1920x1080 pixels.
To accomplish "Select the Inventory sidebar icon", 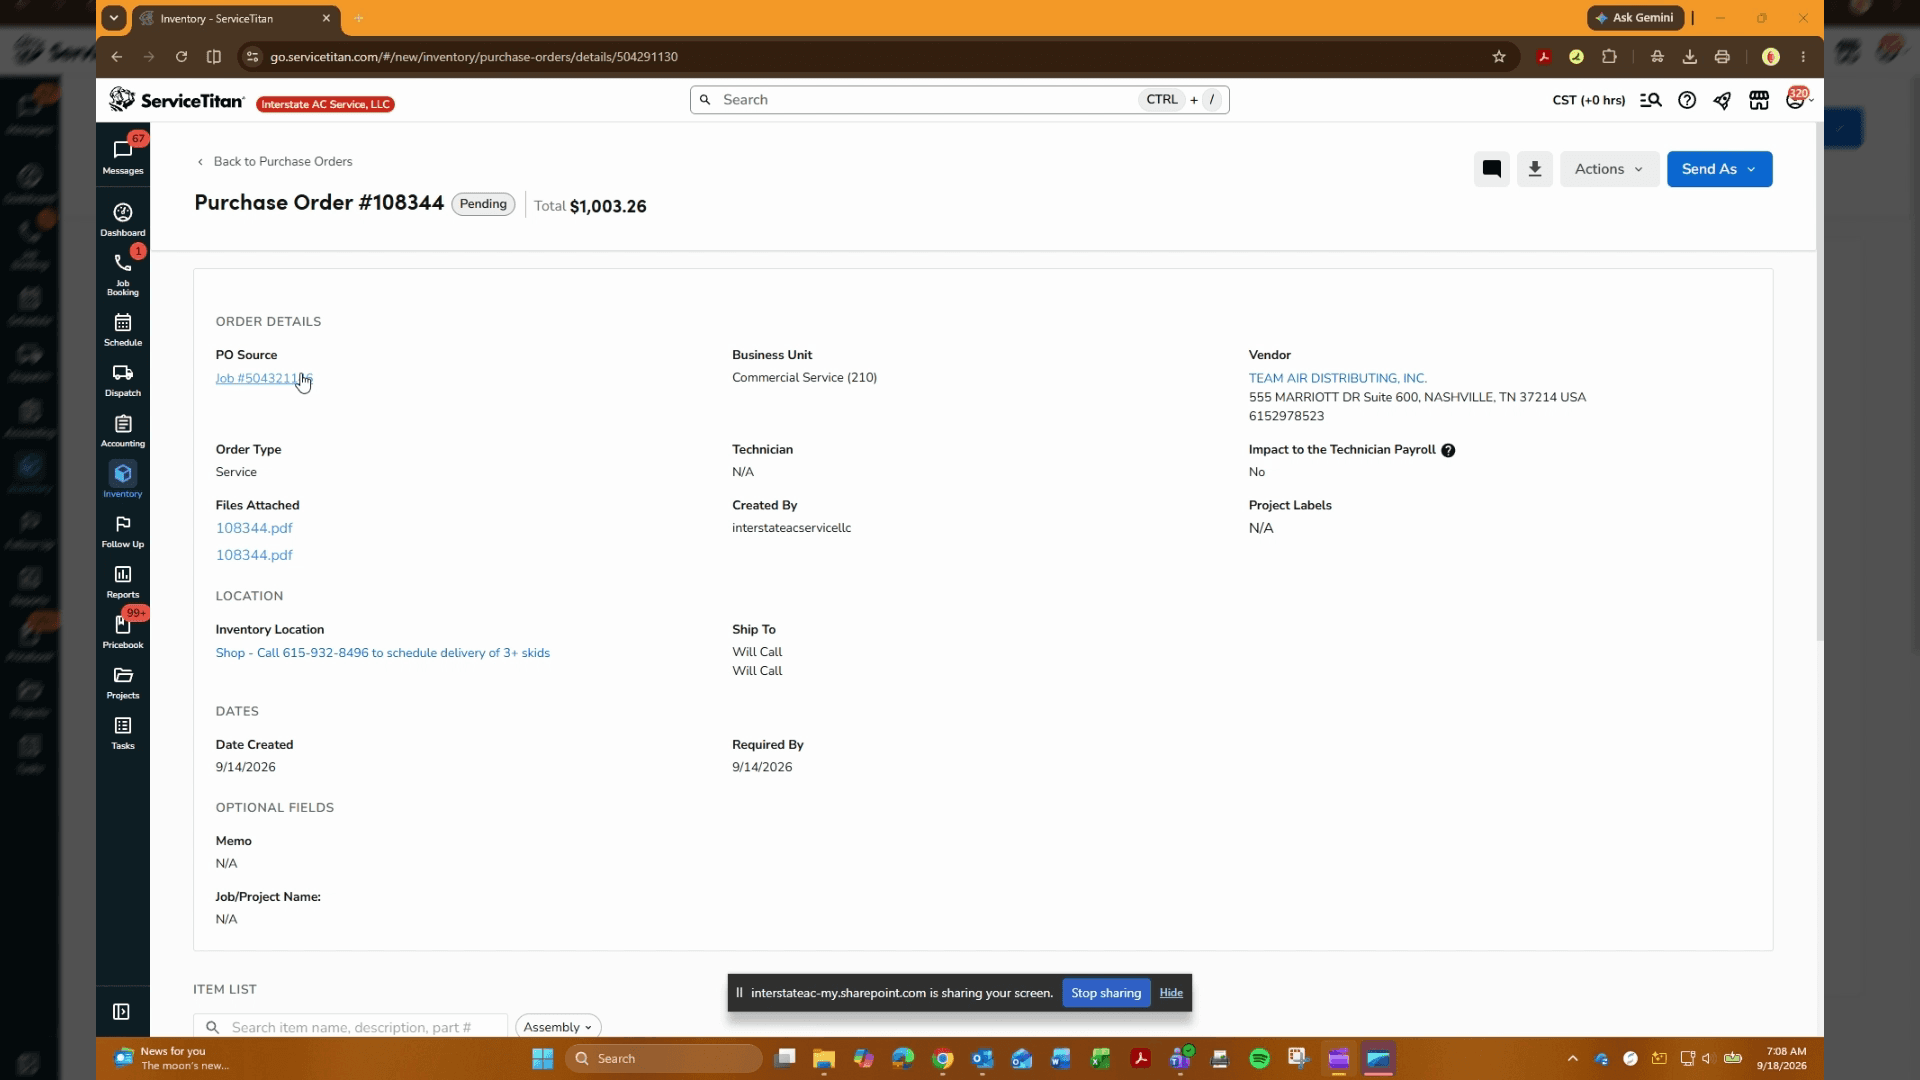I will [123, 480].
